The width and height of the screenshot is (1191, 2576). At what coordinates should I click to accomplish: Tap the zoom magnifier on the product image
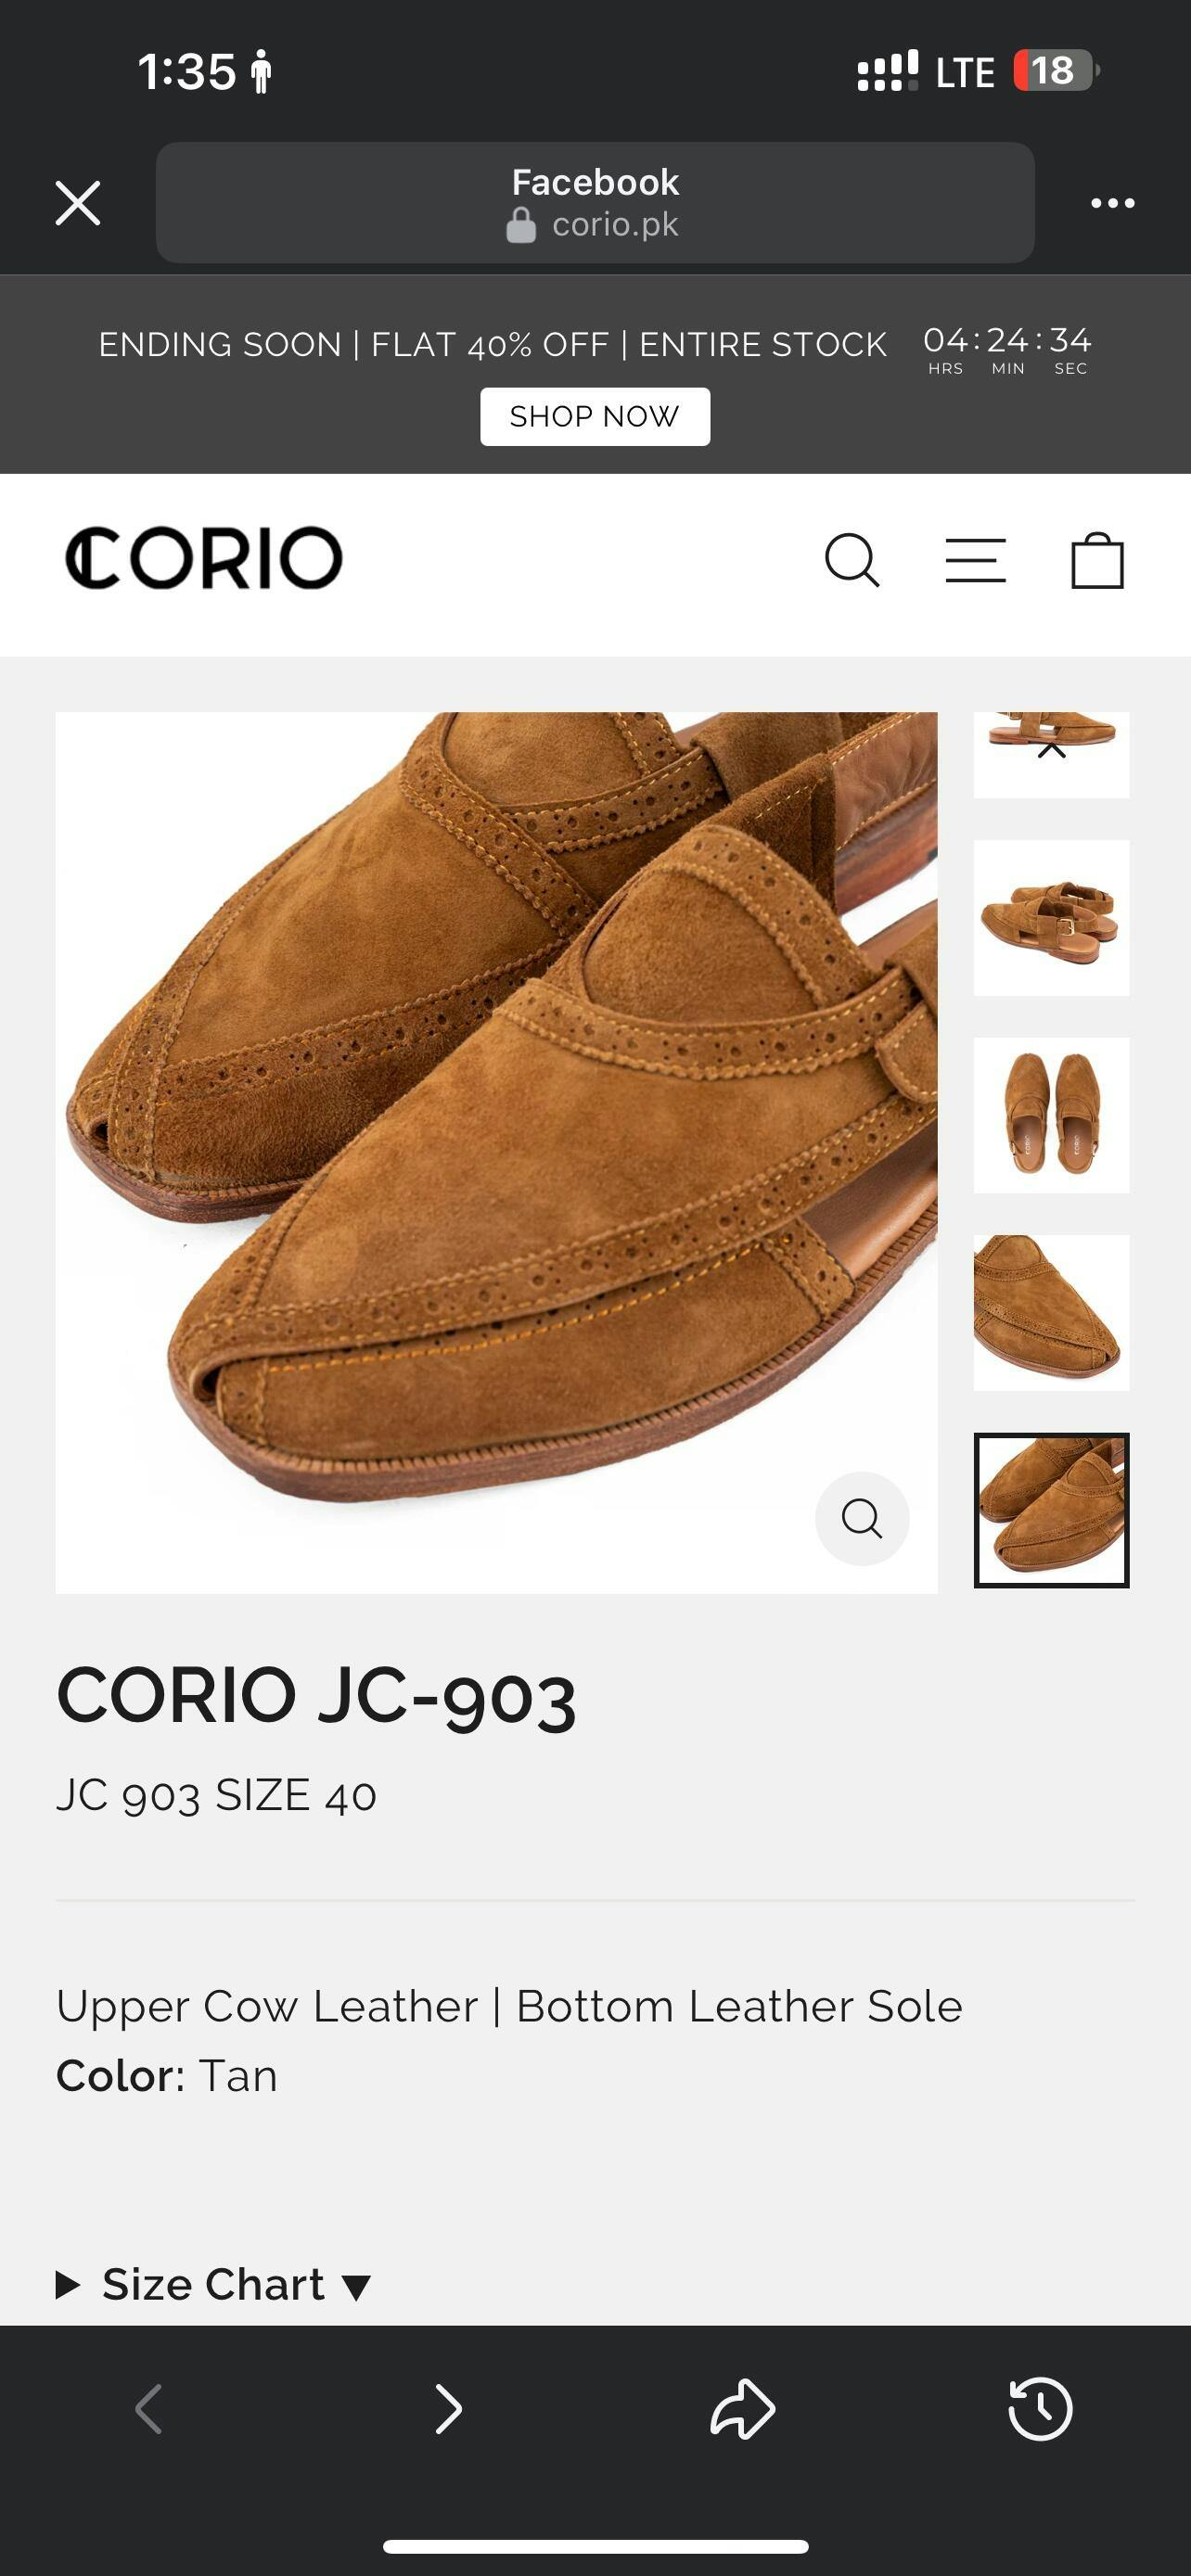pos(862,1518)
